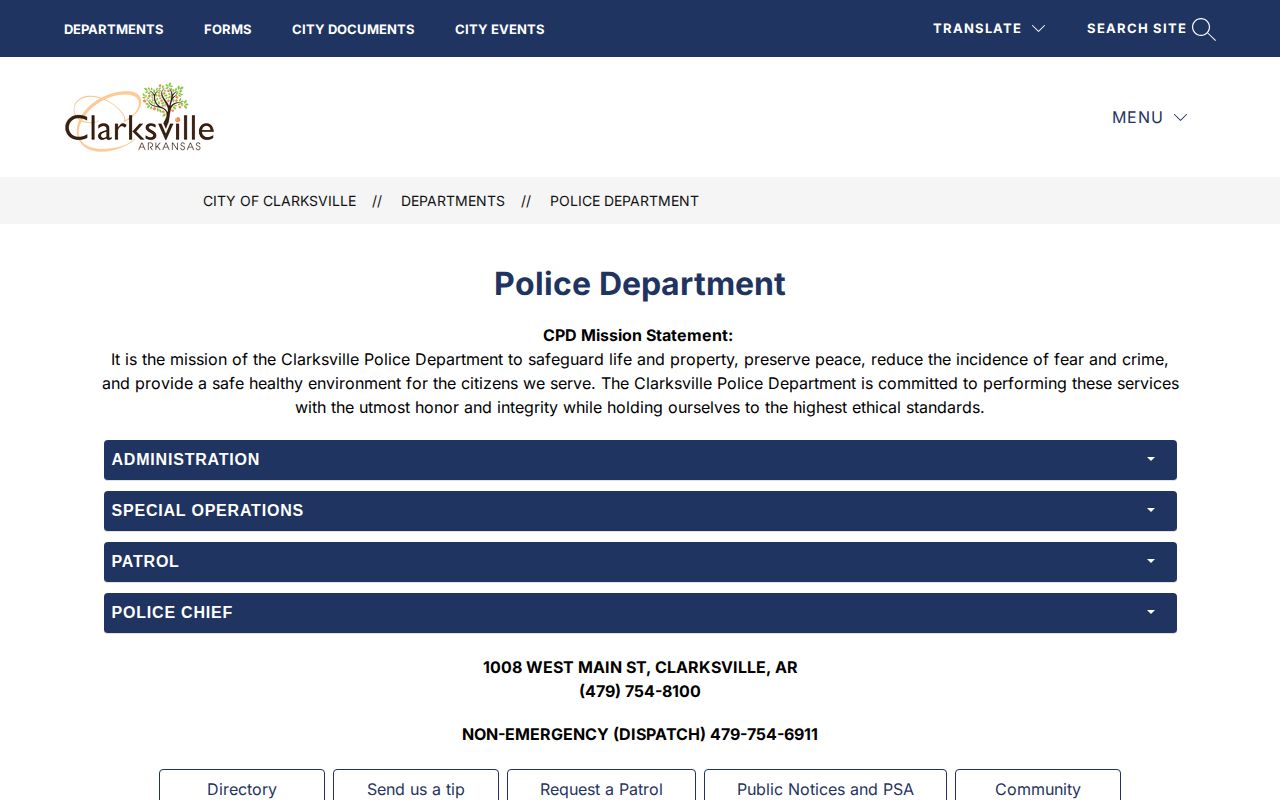
Task: Click the CPD Mission Statement heading
Action: pos(638,336)
